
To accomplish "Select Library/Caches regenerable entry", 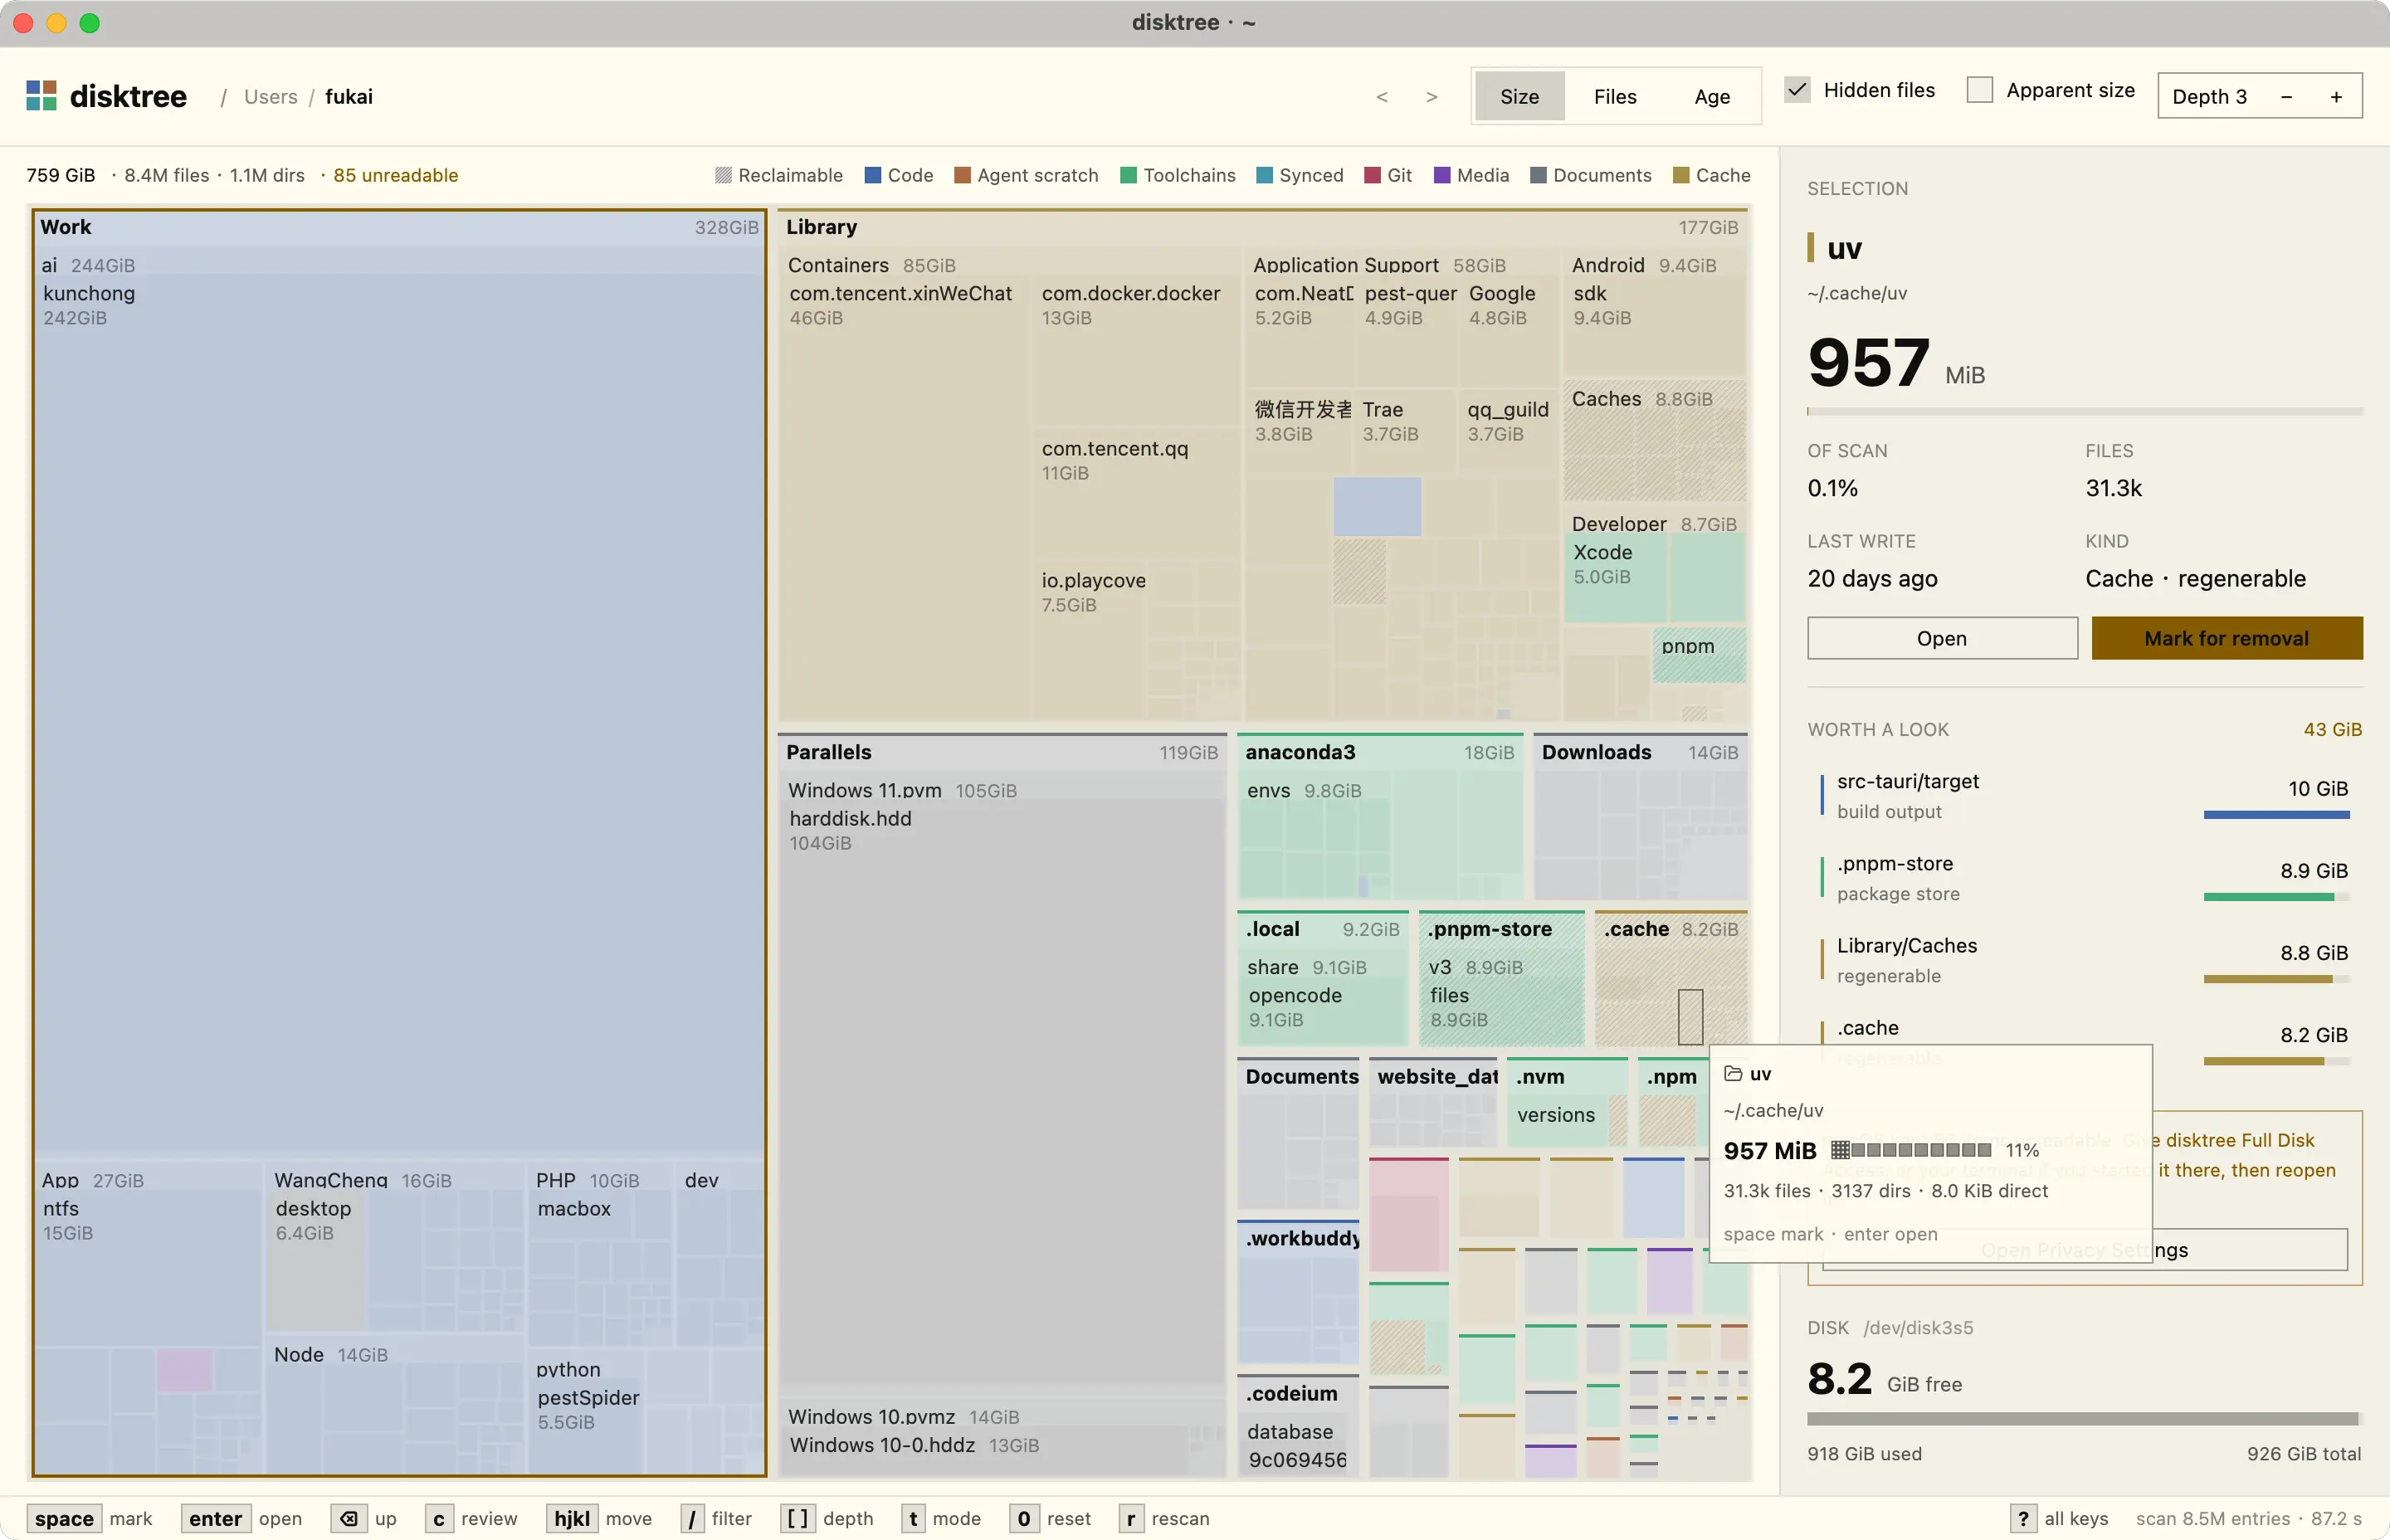I will (2085, 960).
